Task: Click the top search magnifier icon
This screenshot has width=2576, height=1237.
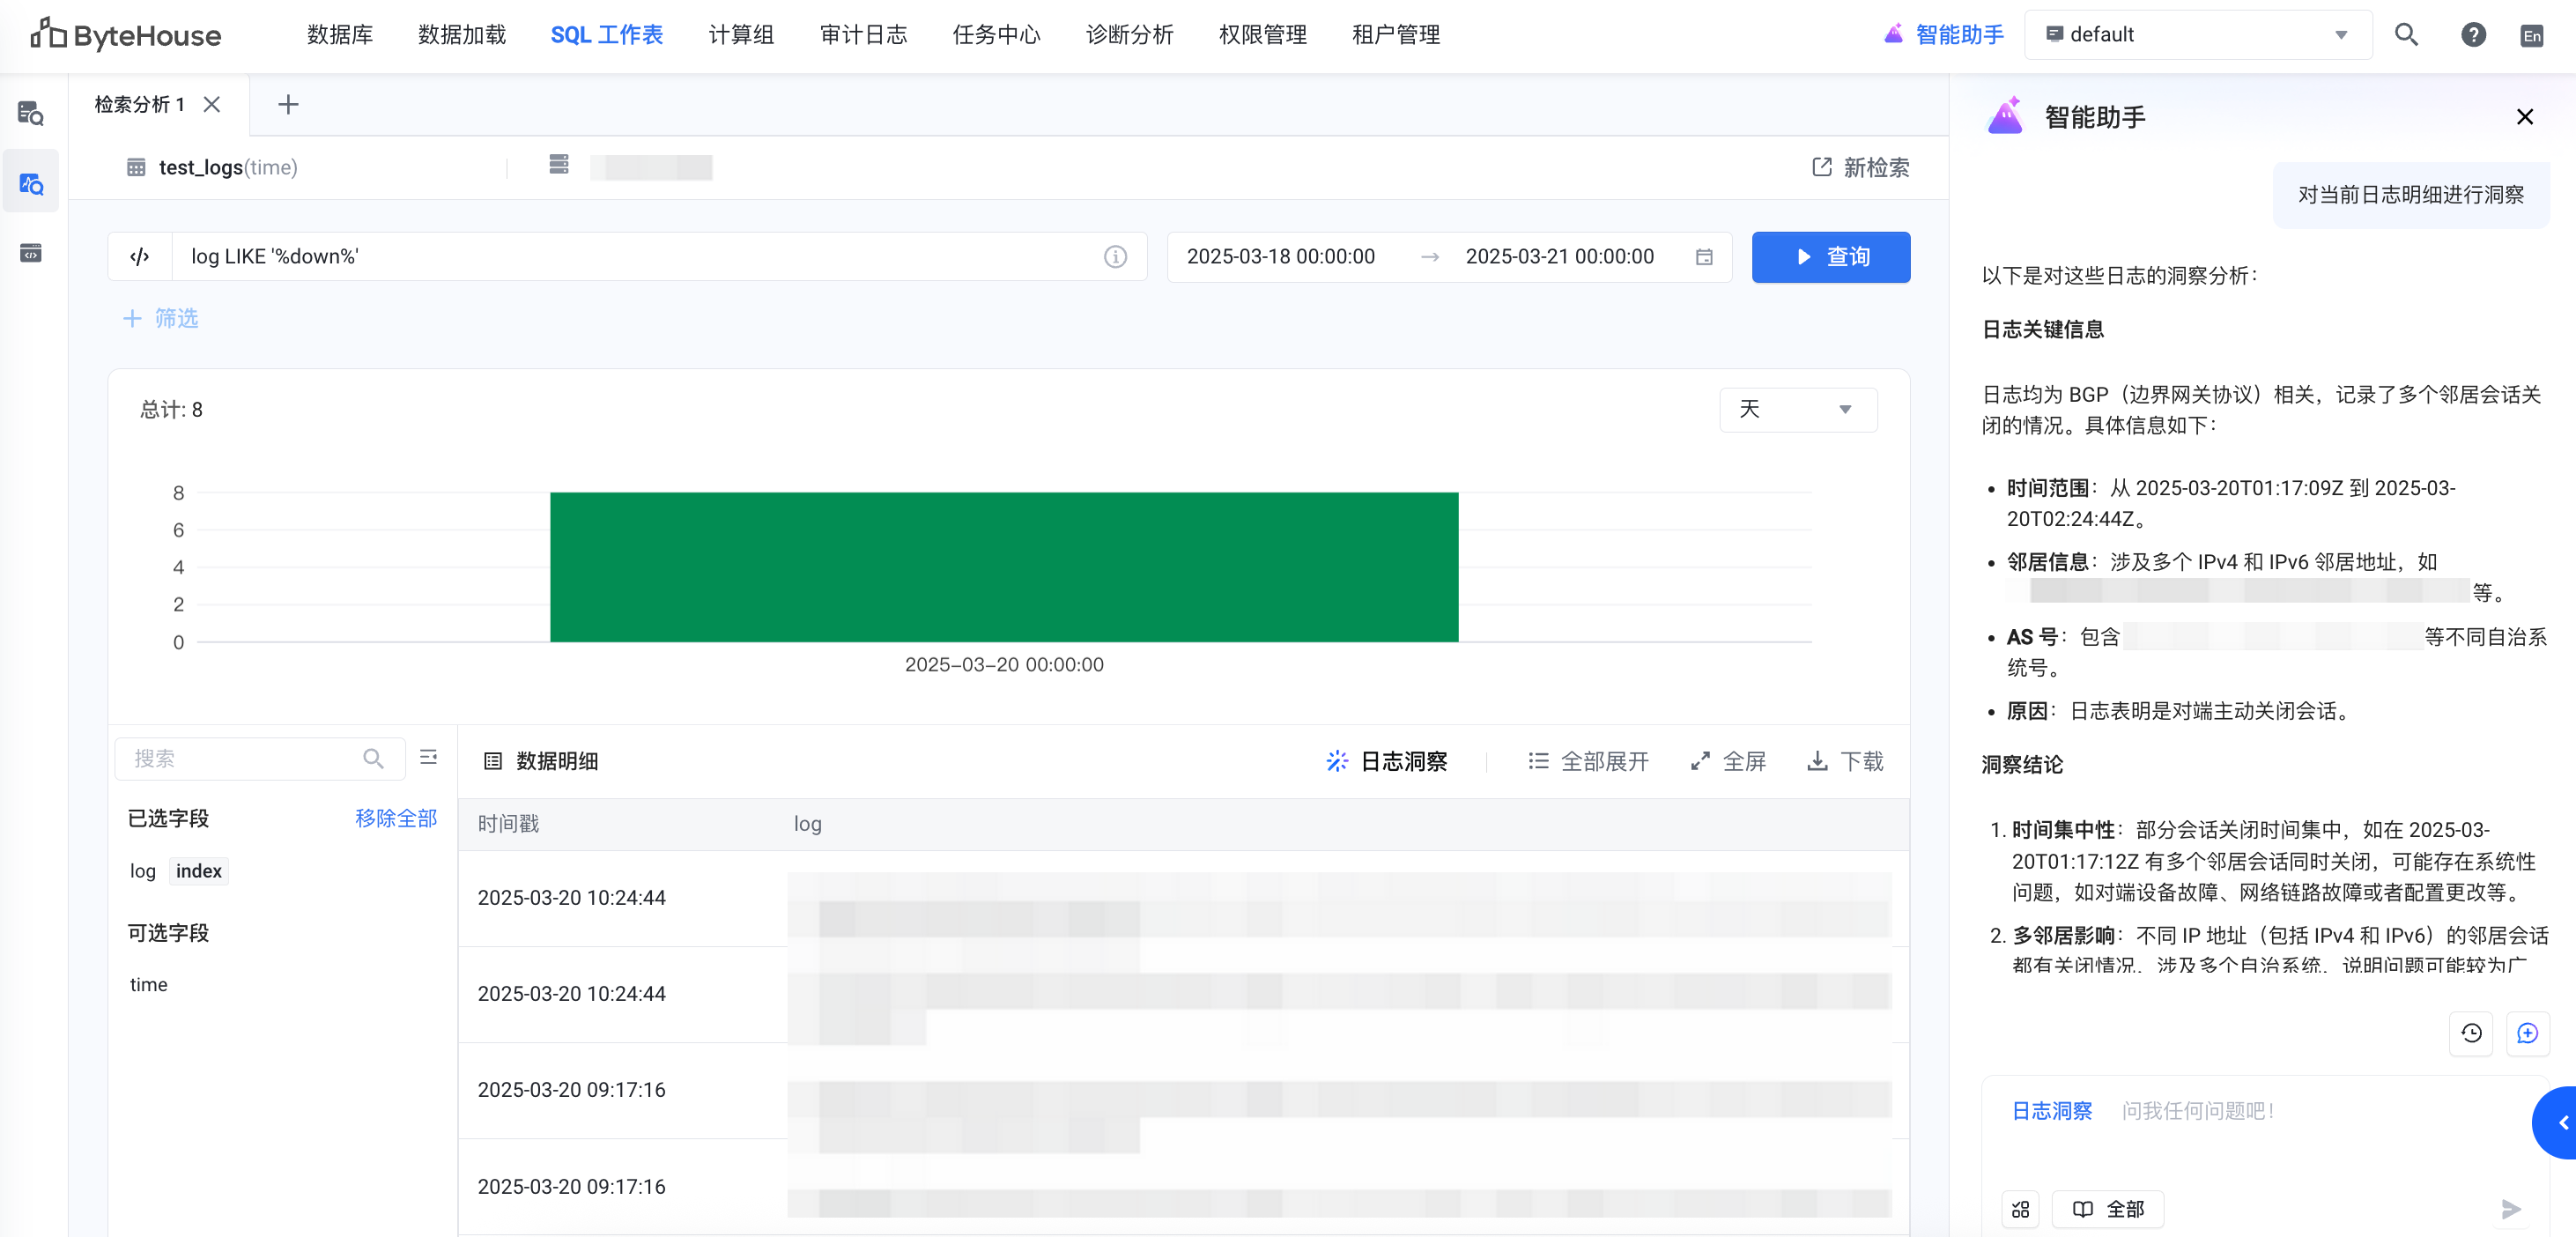Action: click(x=2406, y=35)
